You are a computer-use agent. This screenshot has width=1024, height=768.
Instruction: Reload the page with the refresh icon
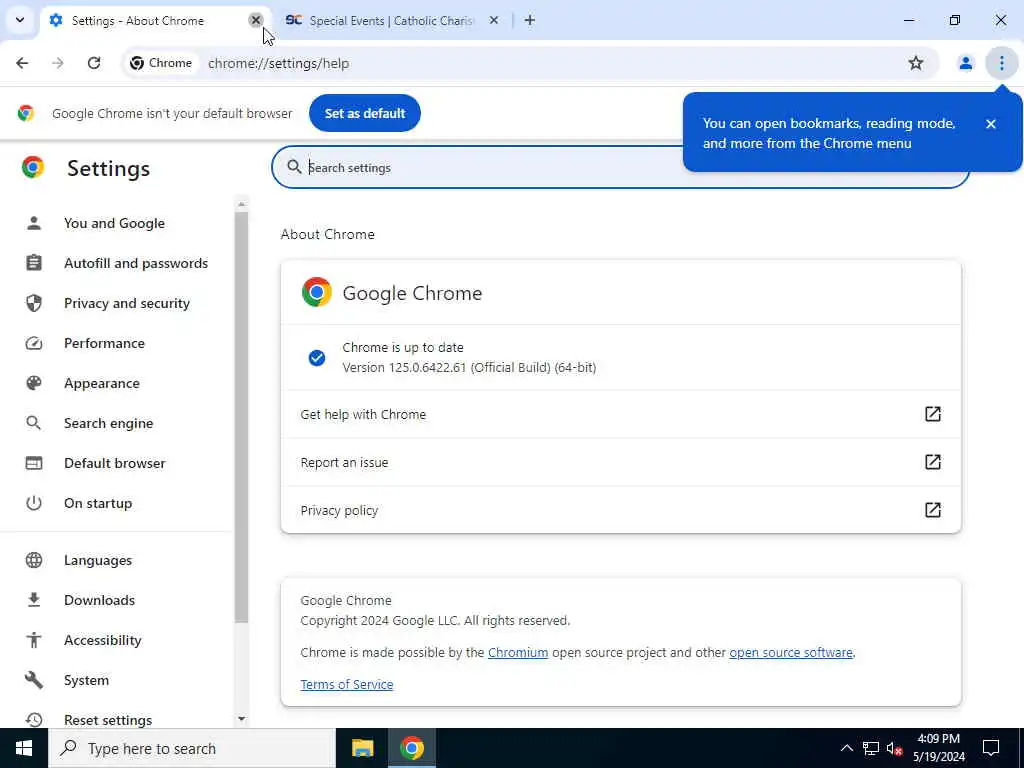(94, 63)
